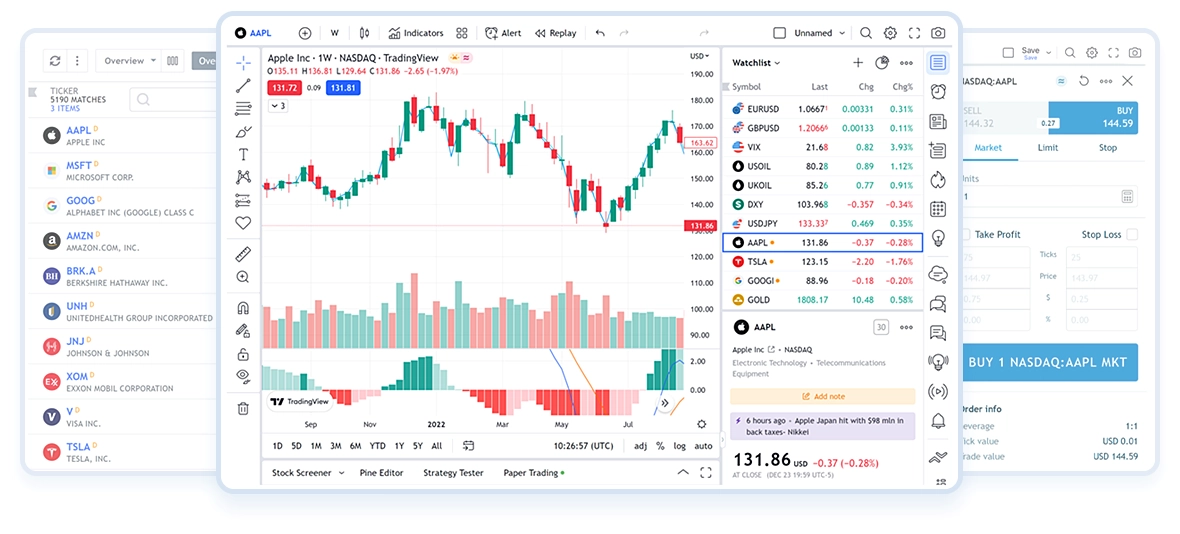Click the trash icon to remove drawings
Viewport: 1180px width, 534px height.
[243, 408]
